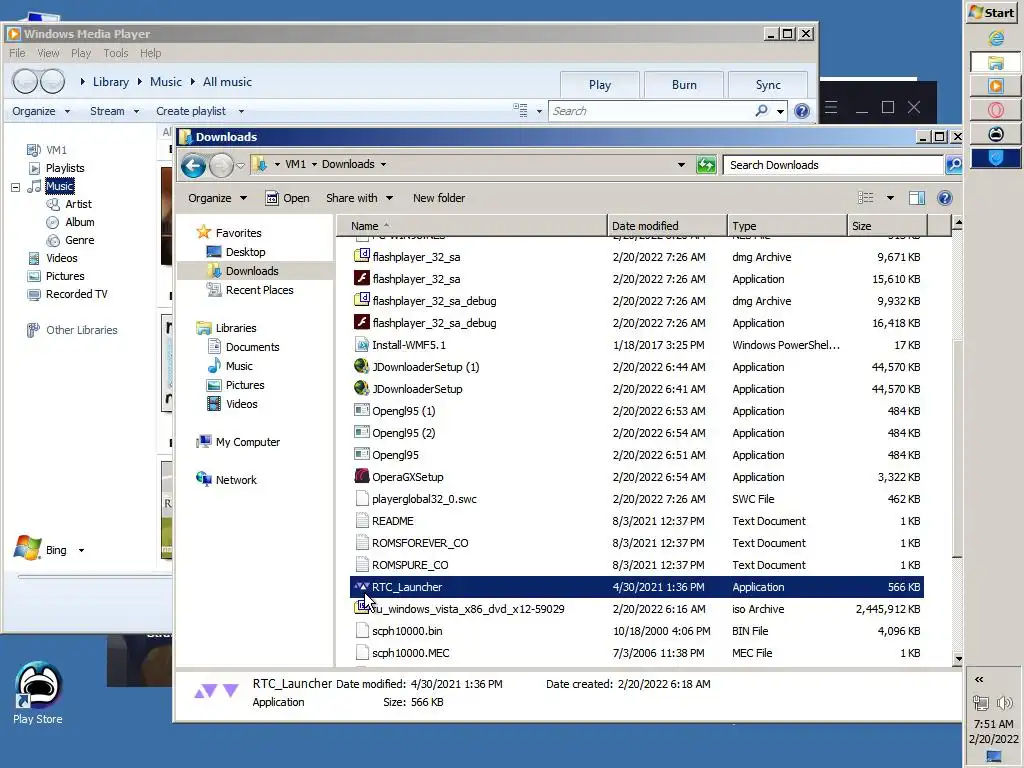Screen dimensions: 1024x768
Task: Open Play Store desktop shortcut
Action: coord(38,693)
